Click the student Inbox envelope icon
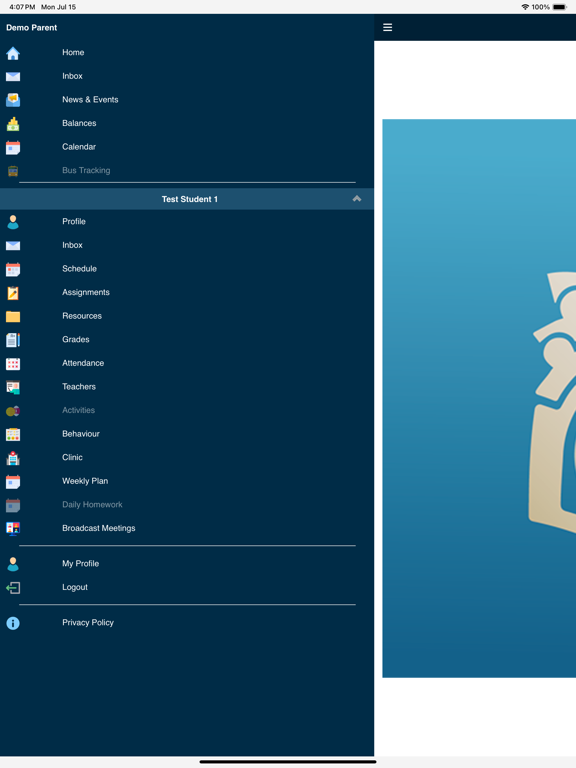 (13, 245)
